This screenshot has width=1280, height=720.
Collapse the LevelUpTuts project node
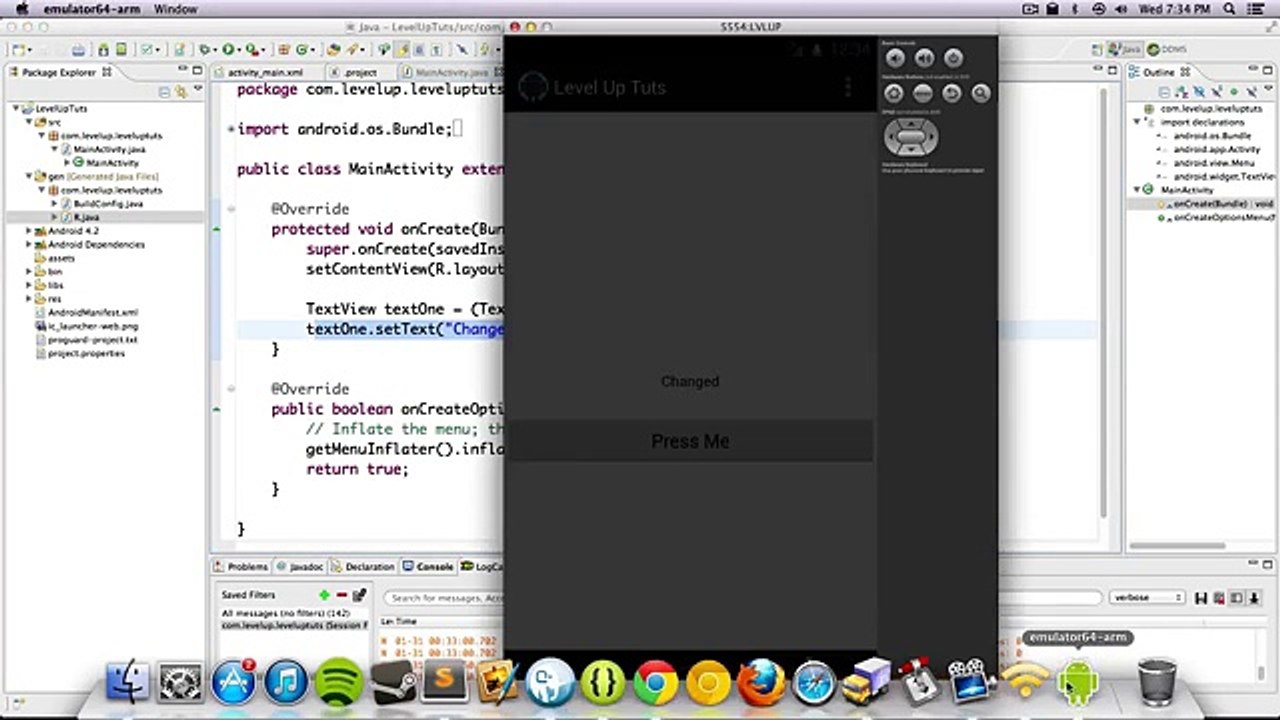tap(17, 108)
